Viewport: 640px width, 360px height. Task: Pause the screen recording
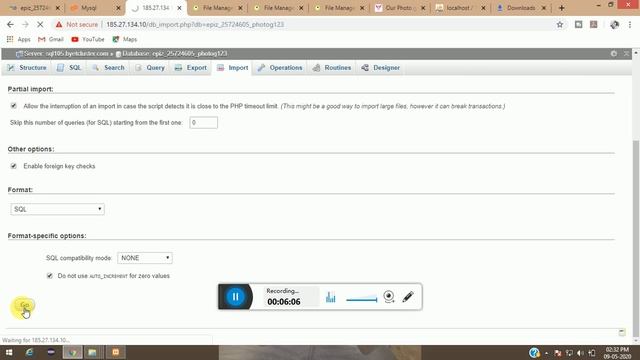pyautogui.click(x=236, y=297)
